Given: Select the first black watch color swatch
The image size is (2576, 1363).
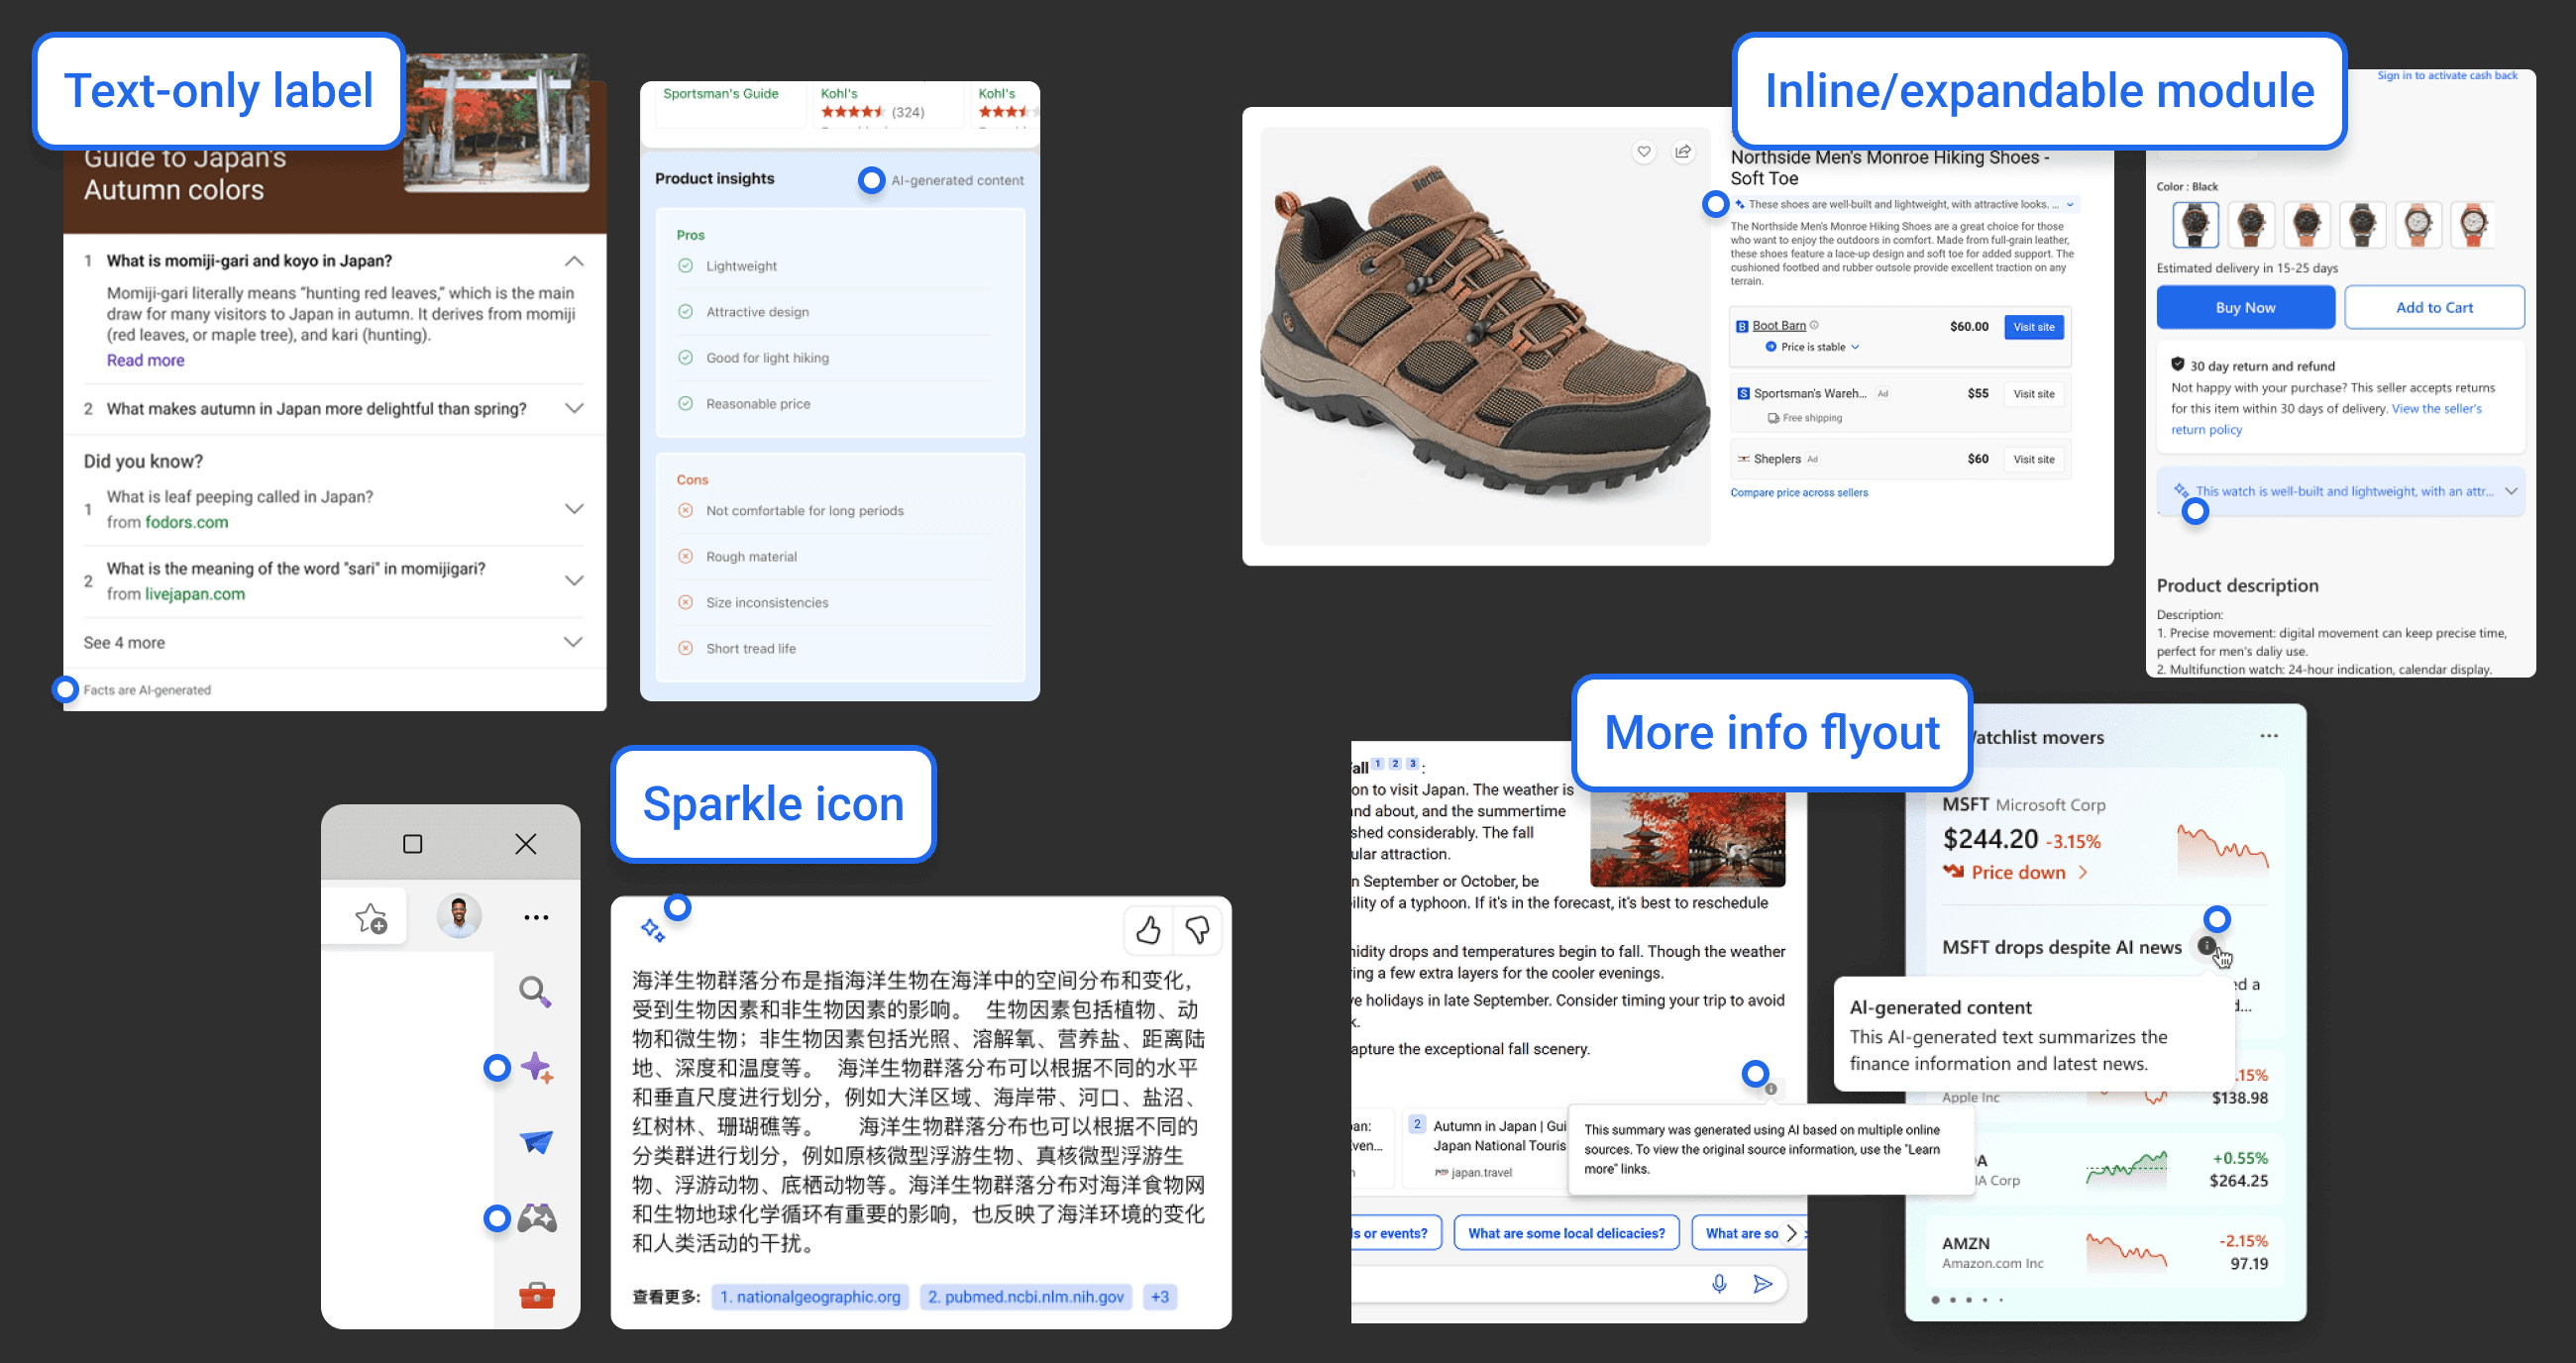Looking at the screenshot, I should pos(2195,224).
